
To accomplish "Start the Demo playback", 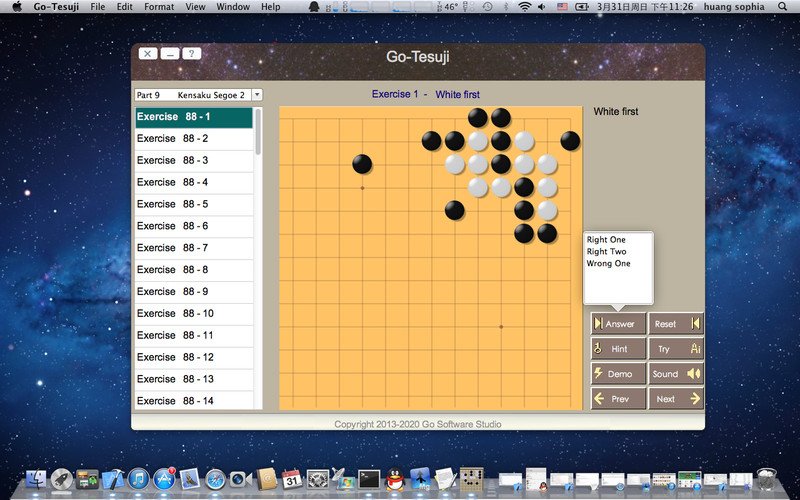I will point(618,373).
